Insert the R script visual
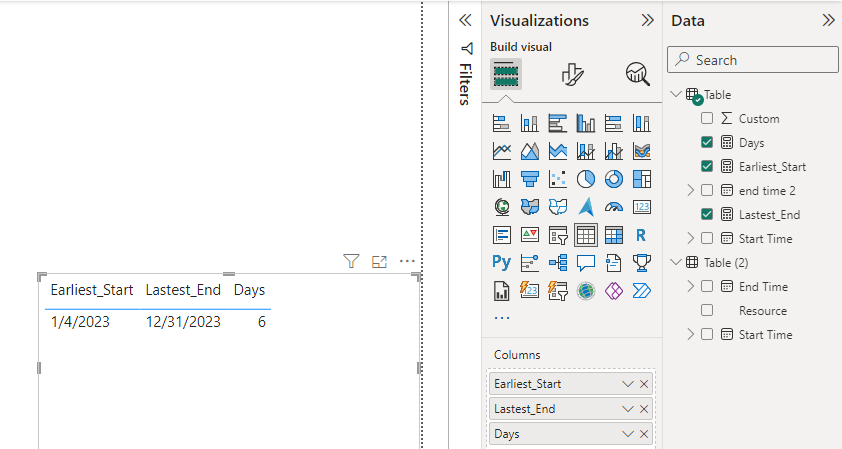This screenshot has height=449, width=842. pyautogui.click(x=642, y=235)
